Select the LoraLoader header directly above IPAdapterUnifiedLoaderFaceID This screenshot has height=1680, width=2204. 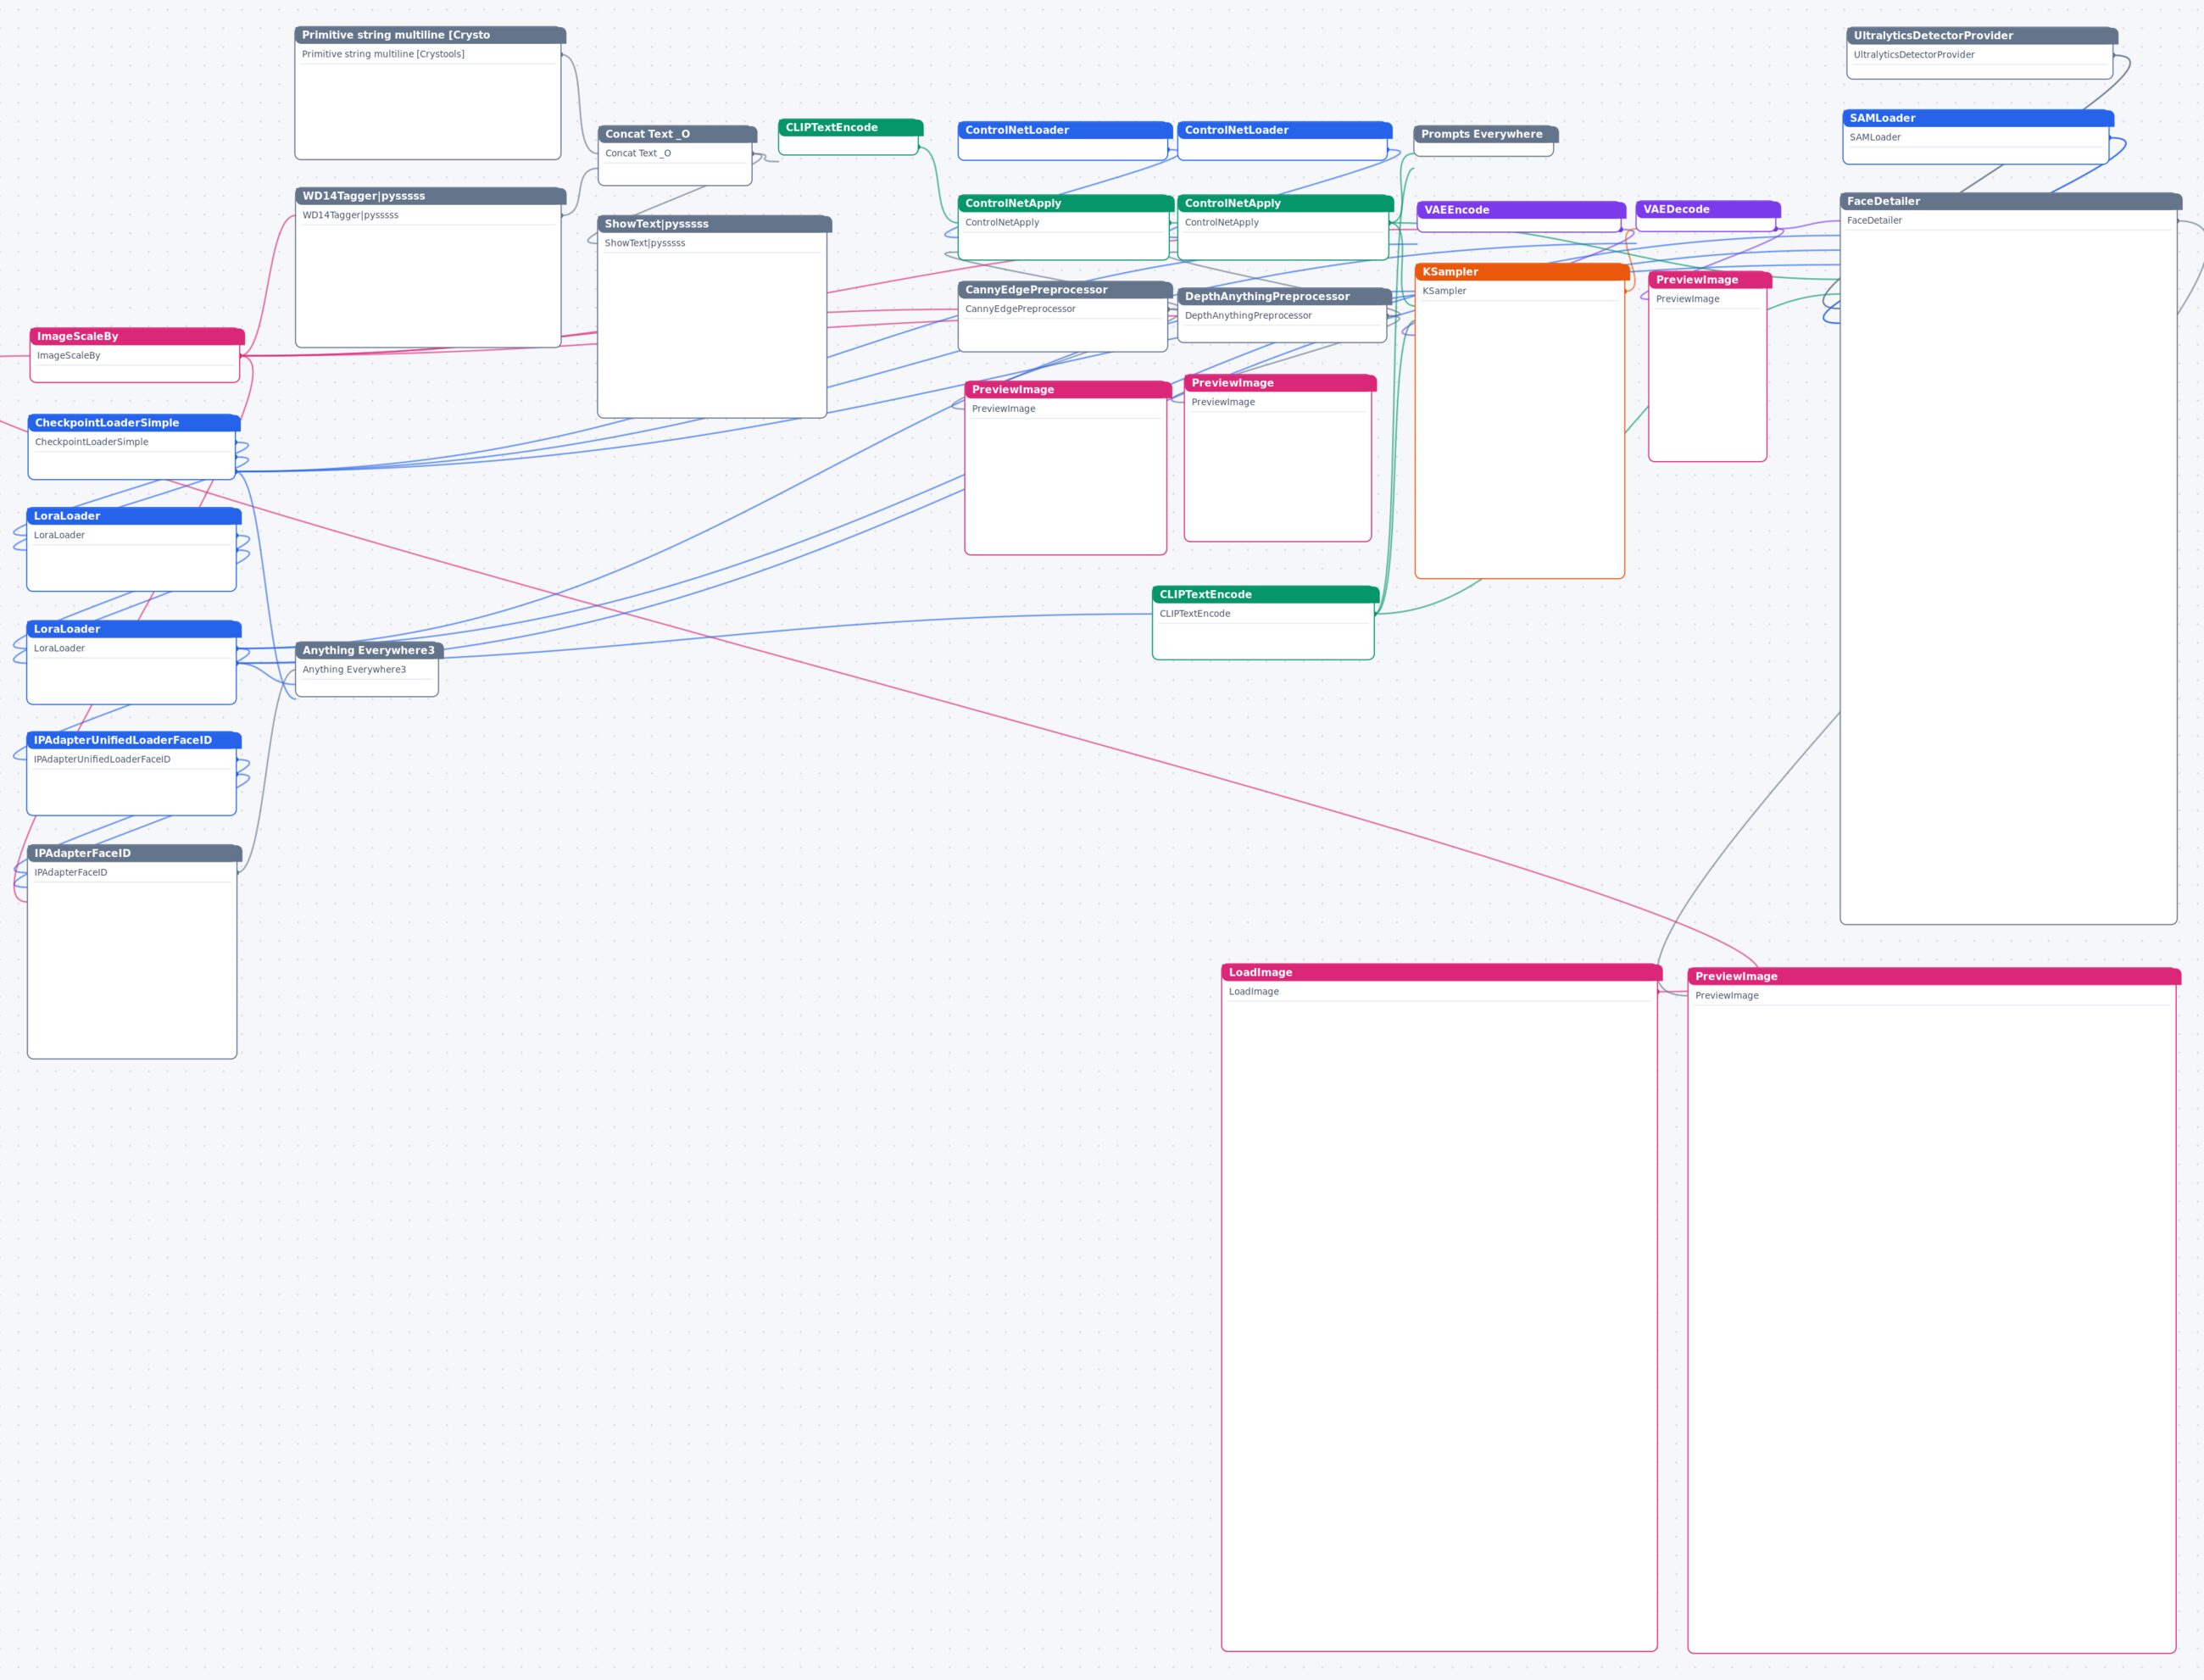point(134,629)
